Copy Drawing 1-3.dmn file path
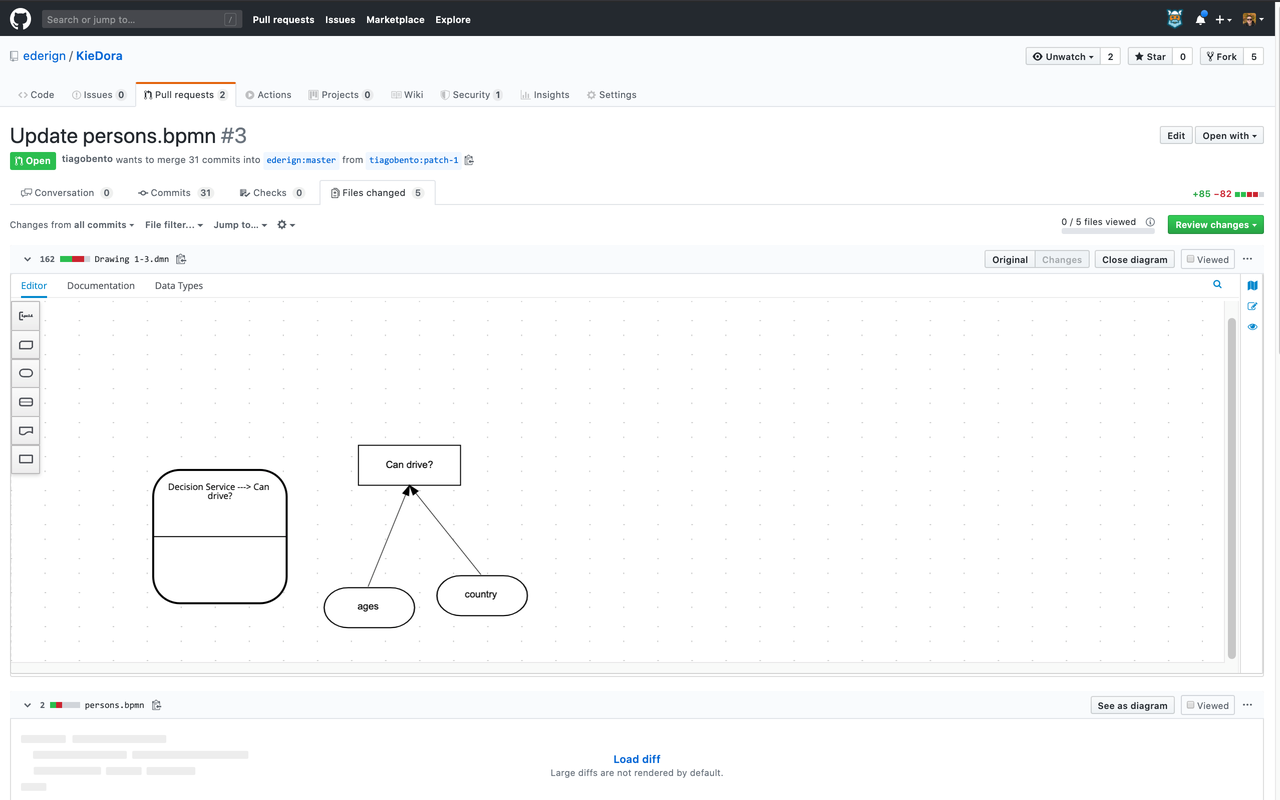1280x800 pixels. click(x=181, y=259)
